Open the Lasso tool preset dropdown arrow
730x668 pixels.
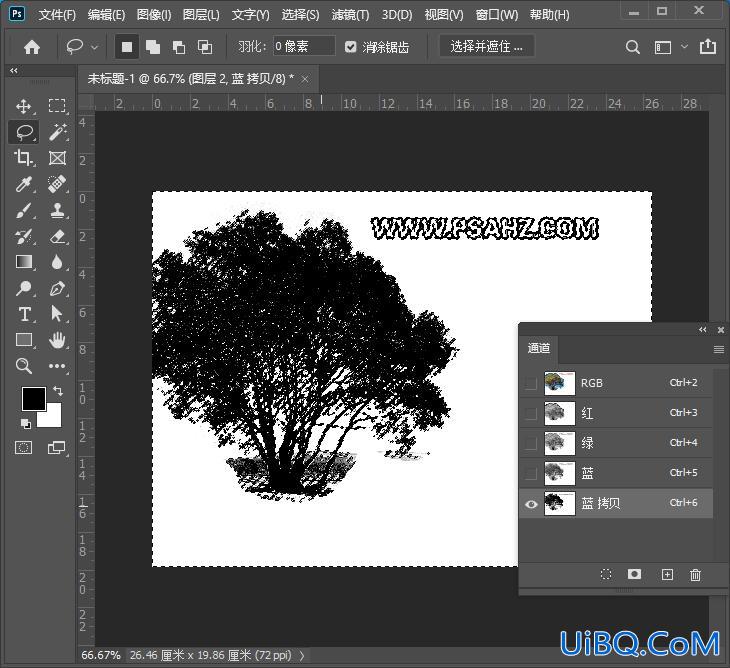[x=95, y=47]
